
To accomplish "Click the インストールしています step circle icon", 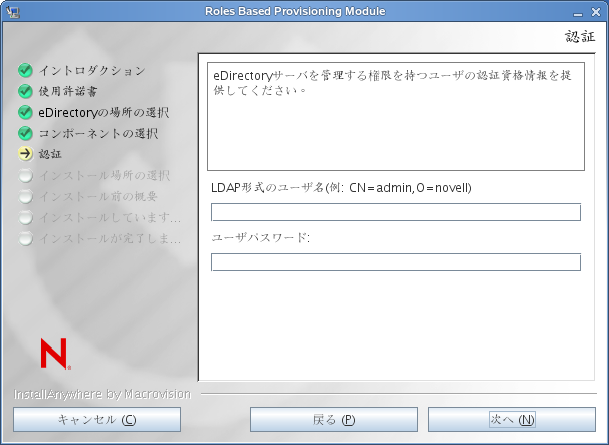I will click(x=25, y=217).
